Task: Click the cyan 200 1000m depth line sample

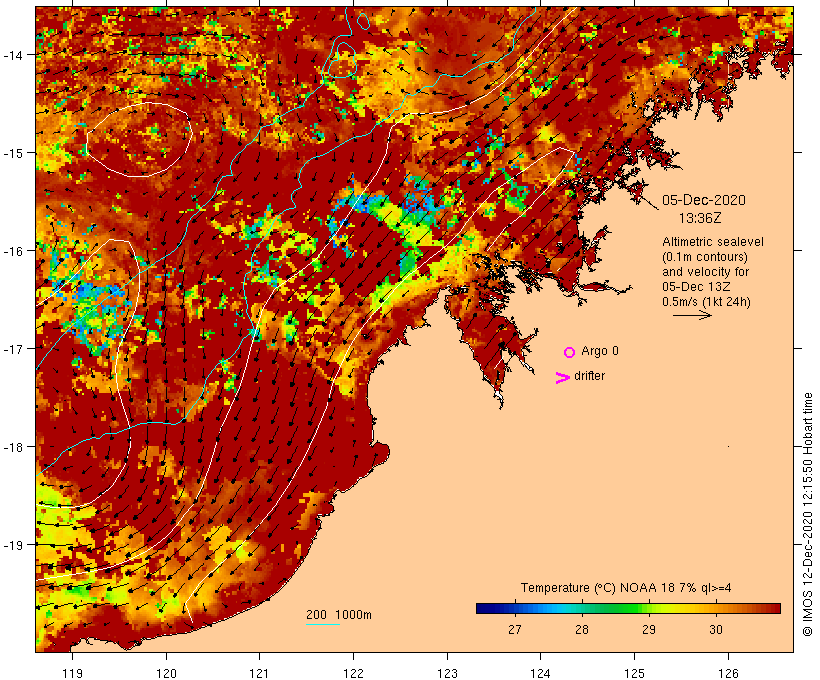Action: click(323, 624)
